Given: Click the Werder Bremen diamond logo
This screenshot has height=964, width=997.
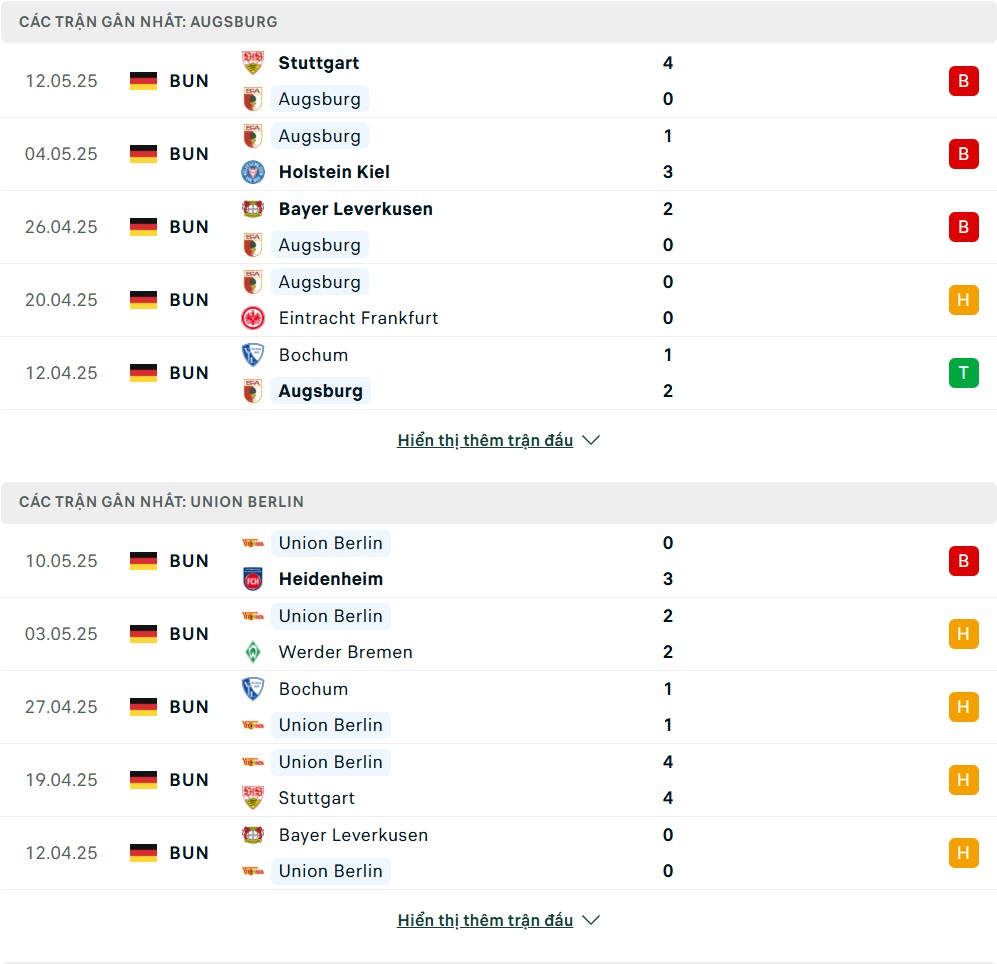Looking at the screenshot, I should [252, 652].
